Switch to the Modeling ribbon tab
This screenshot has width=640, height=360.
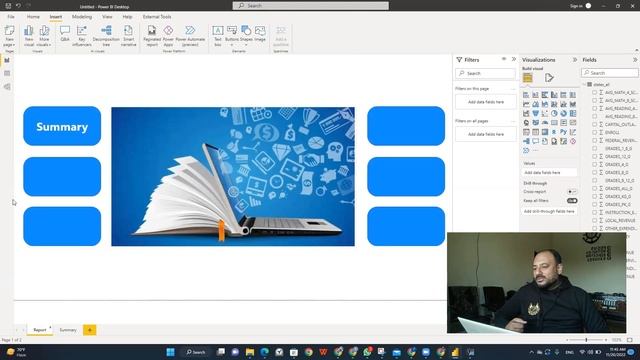click(x=82, y=17)
